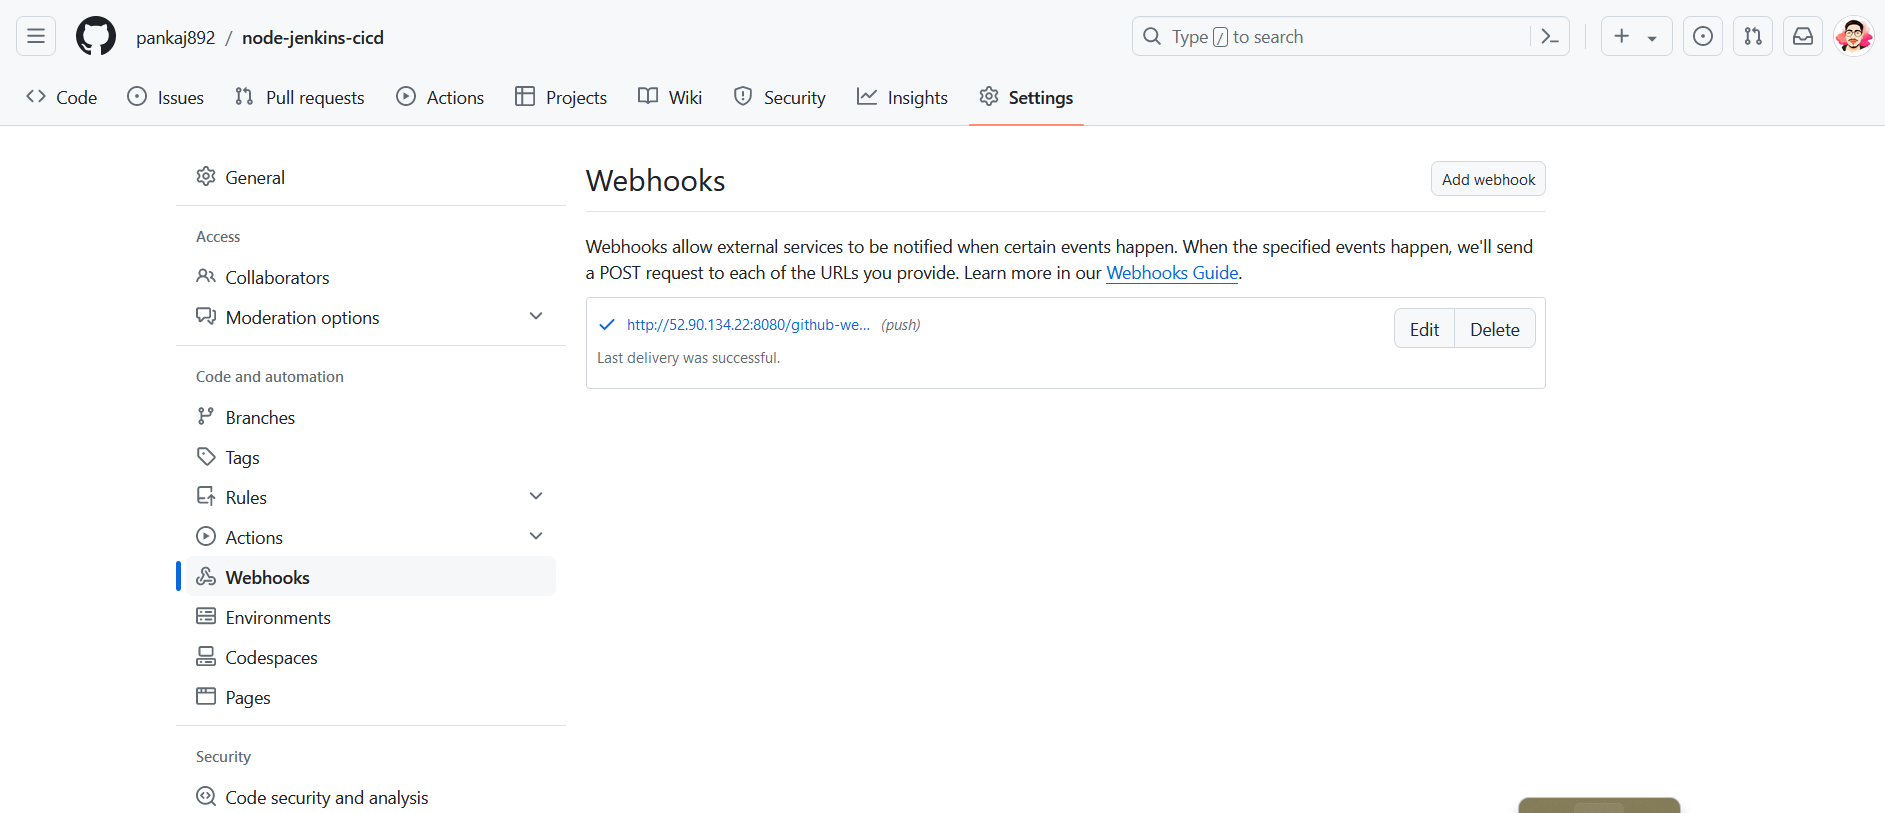Switch to the Code tab
This screenshot has width=1885, height=813.
[x=62, y=97]
